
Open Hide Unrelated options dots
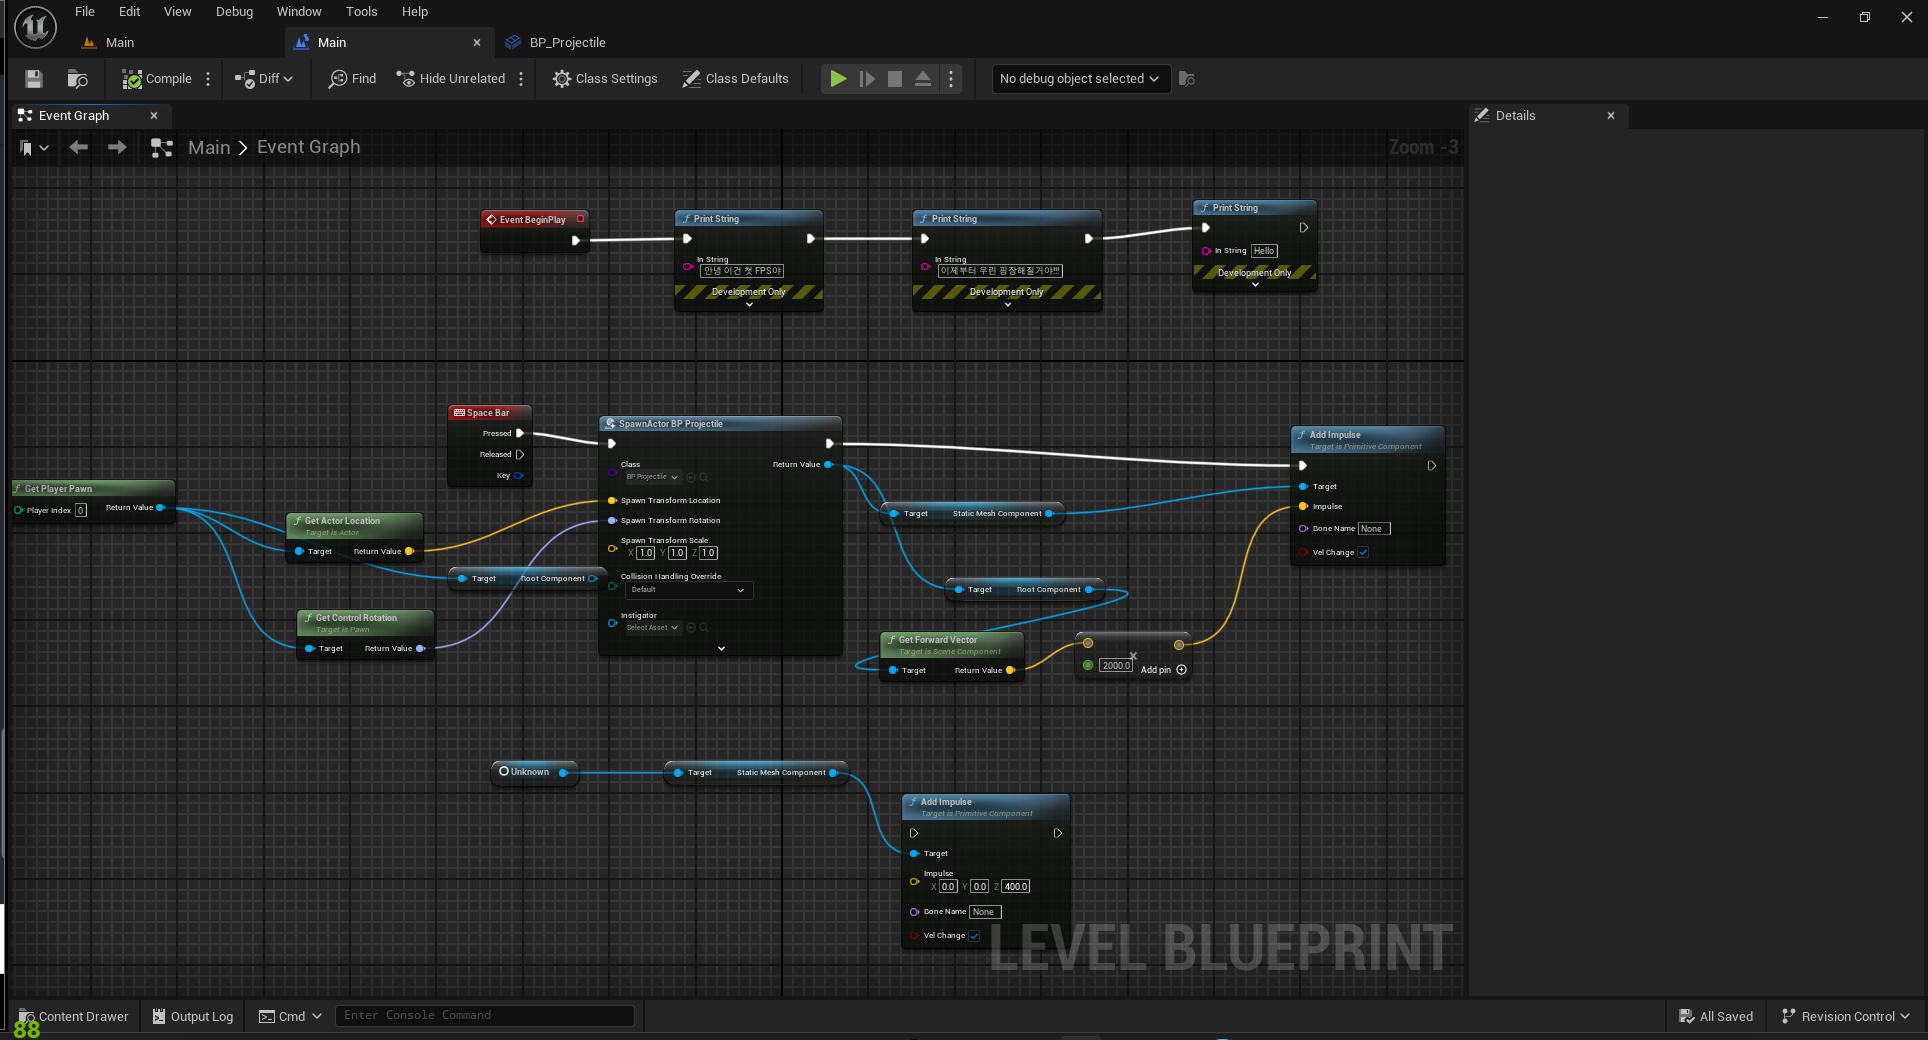[521, 79]
